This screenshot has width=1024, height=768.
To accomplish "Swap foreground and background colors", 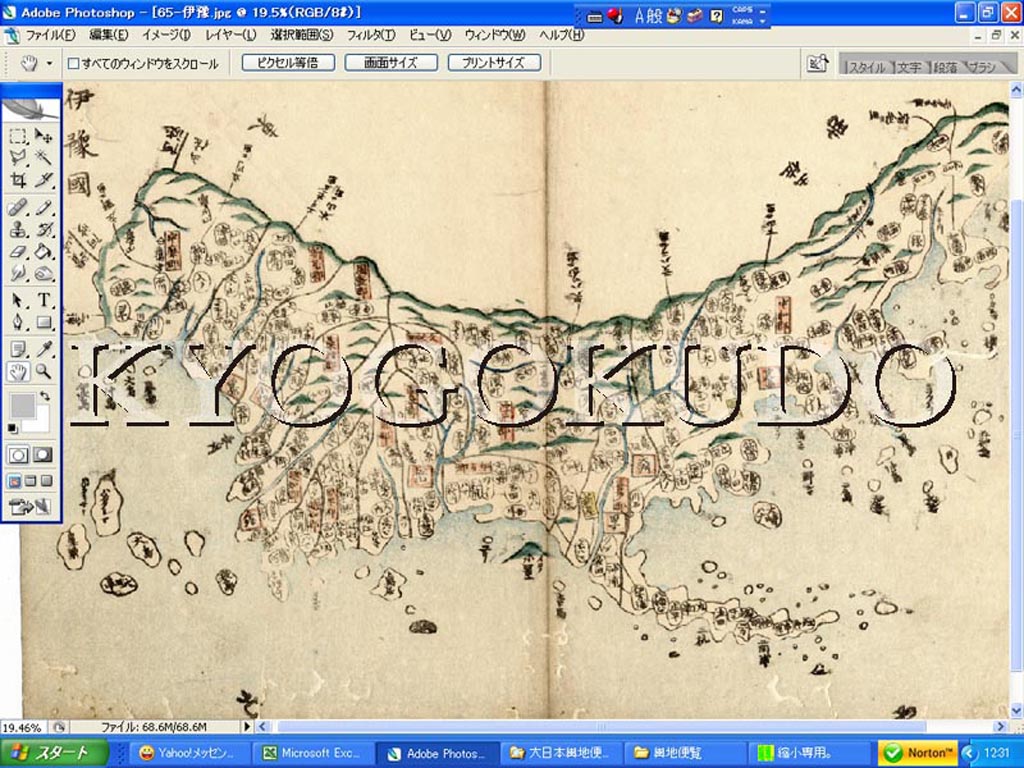I will [x=44, y=396].
